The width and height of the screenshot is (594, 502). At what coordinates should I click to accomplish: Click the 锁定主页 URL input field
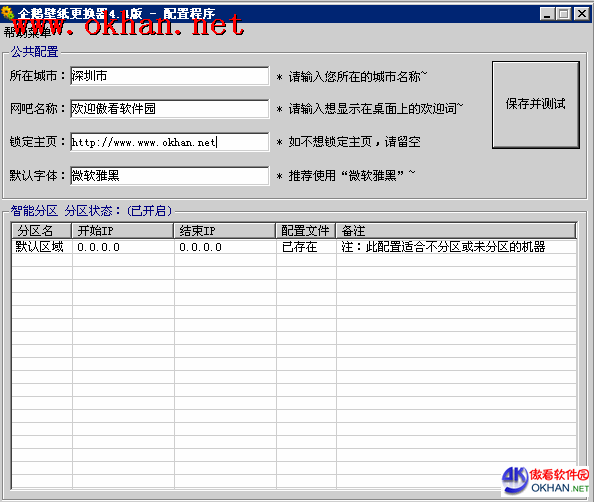pos(170,142)
